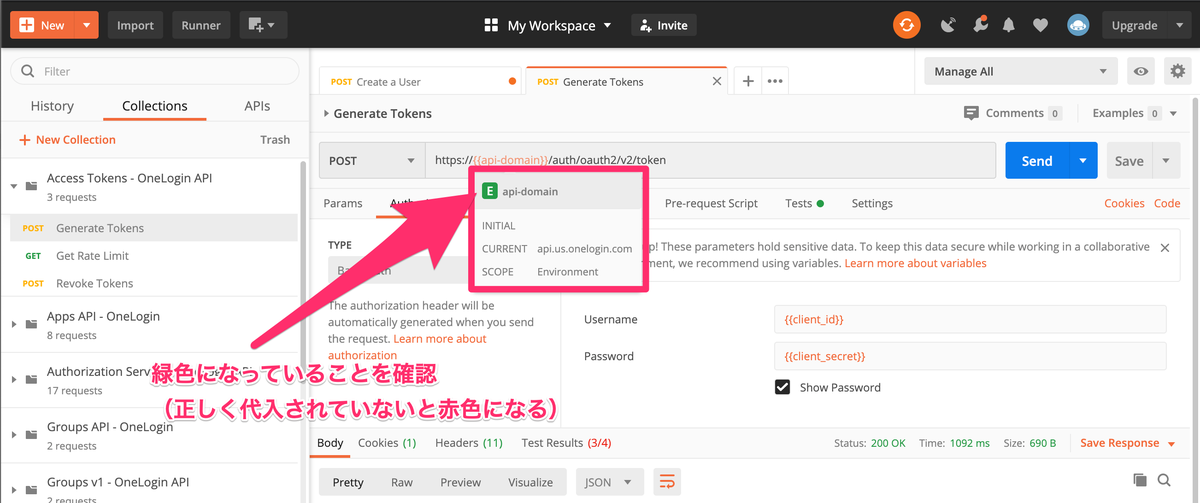Click the orange sync status icon
Image resolution: width=1200 pixels, height=503 pixels.
pyautogui.click(x=906, y=25)
